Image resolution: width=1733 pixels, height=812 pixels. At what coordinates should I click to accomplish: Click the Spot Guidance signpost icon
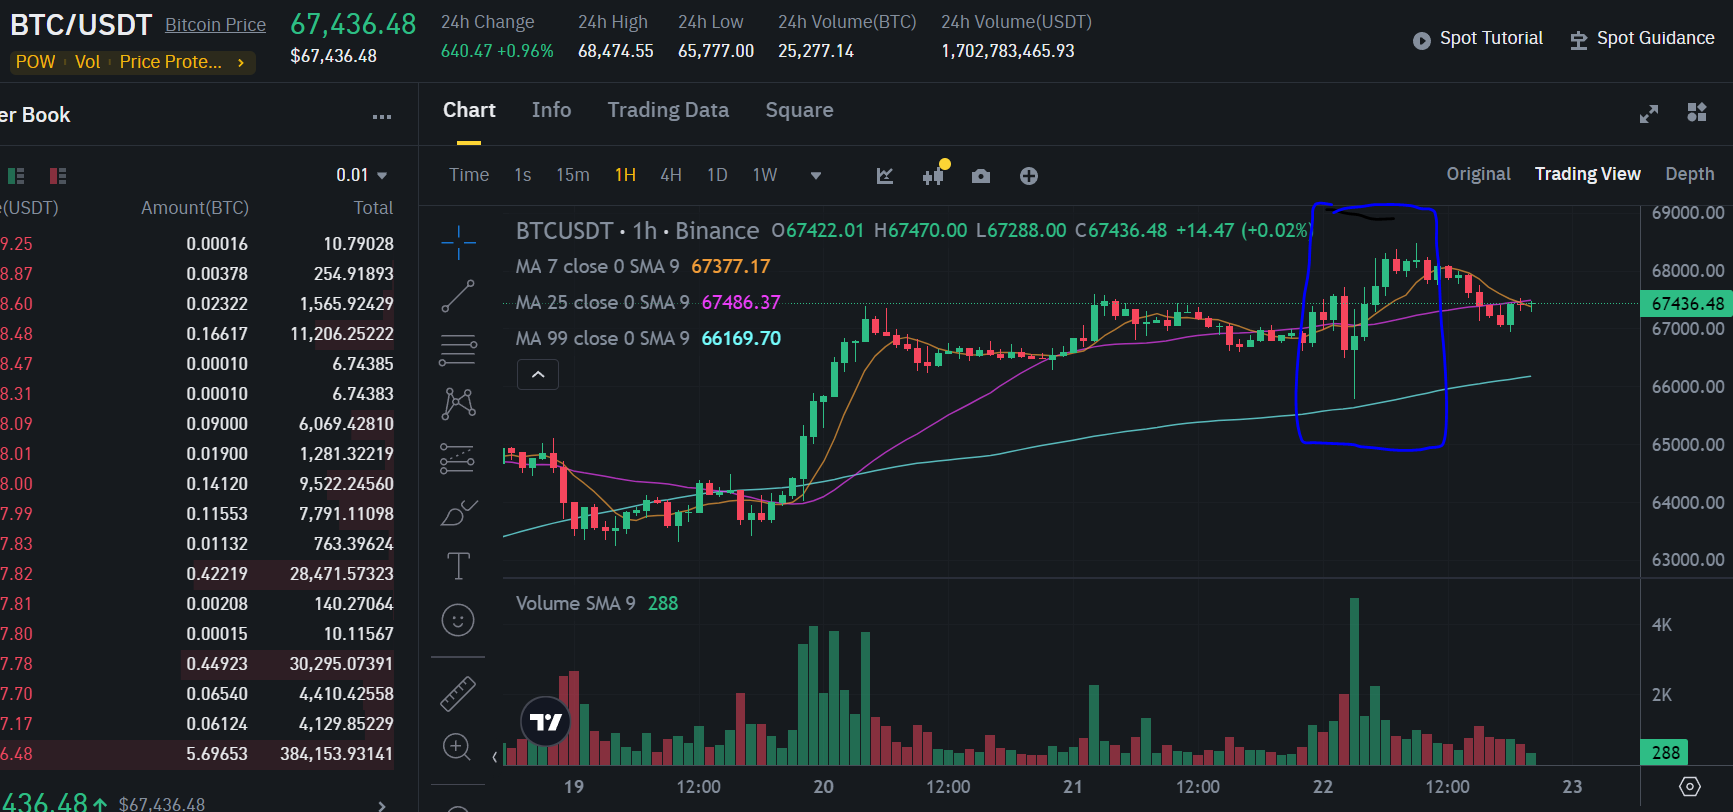(x=1579, y=41)
